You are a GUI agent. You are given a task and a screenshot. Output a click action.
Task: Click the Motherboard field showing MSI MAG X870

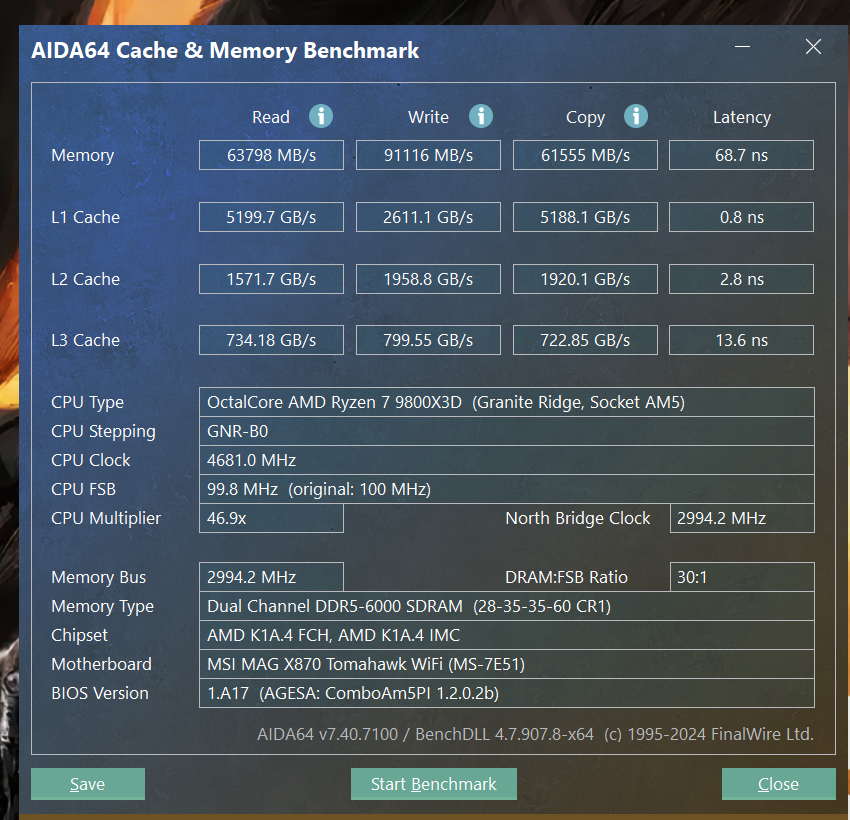point(506,664)
